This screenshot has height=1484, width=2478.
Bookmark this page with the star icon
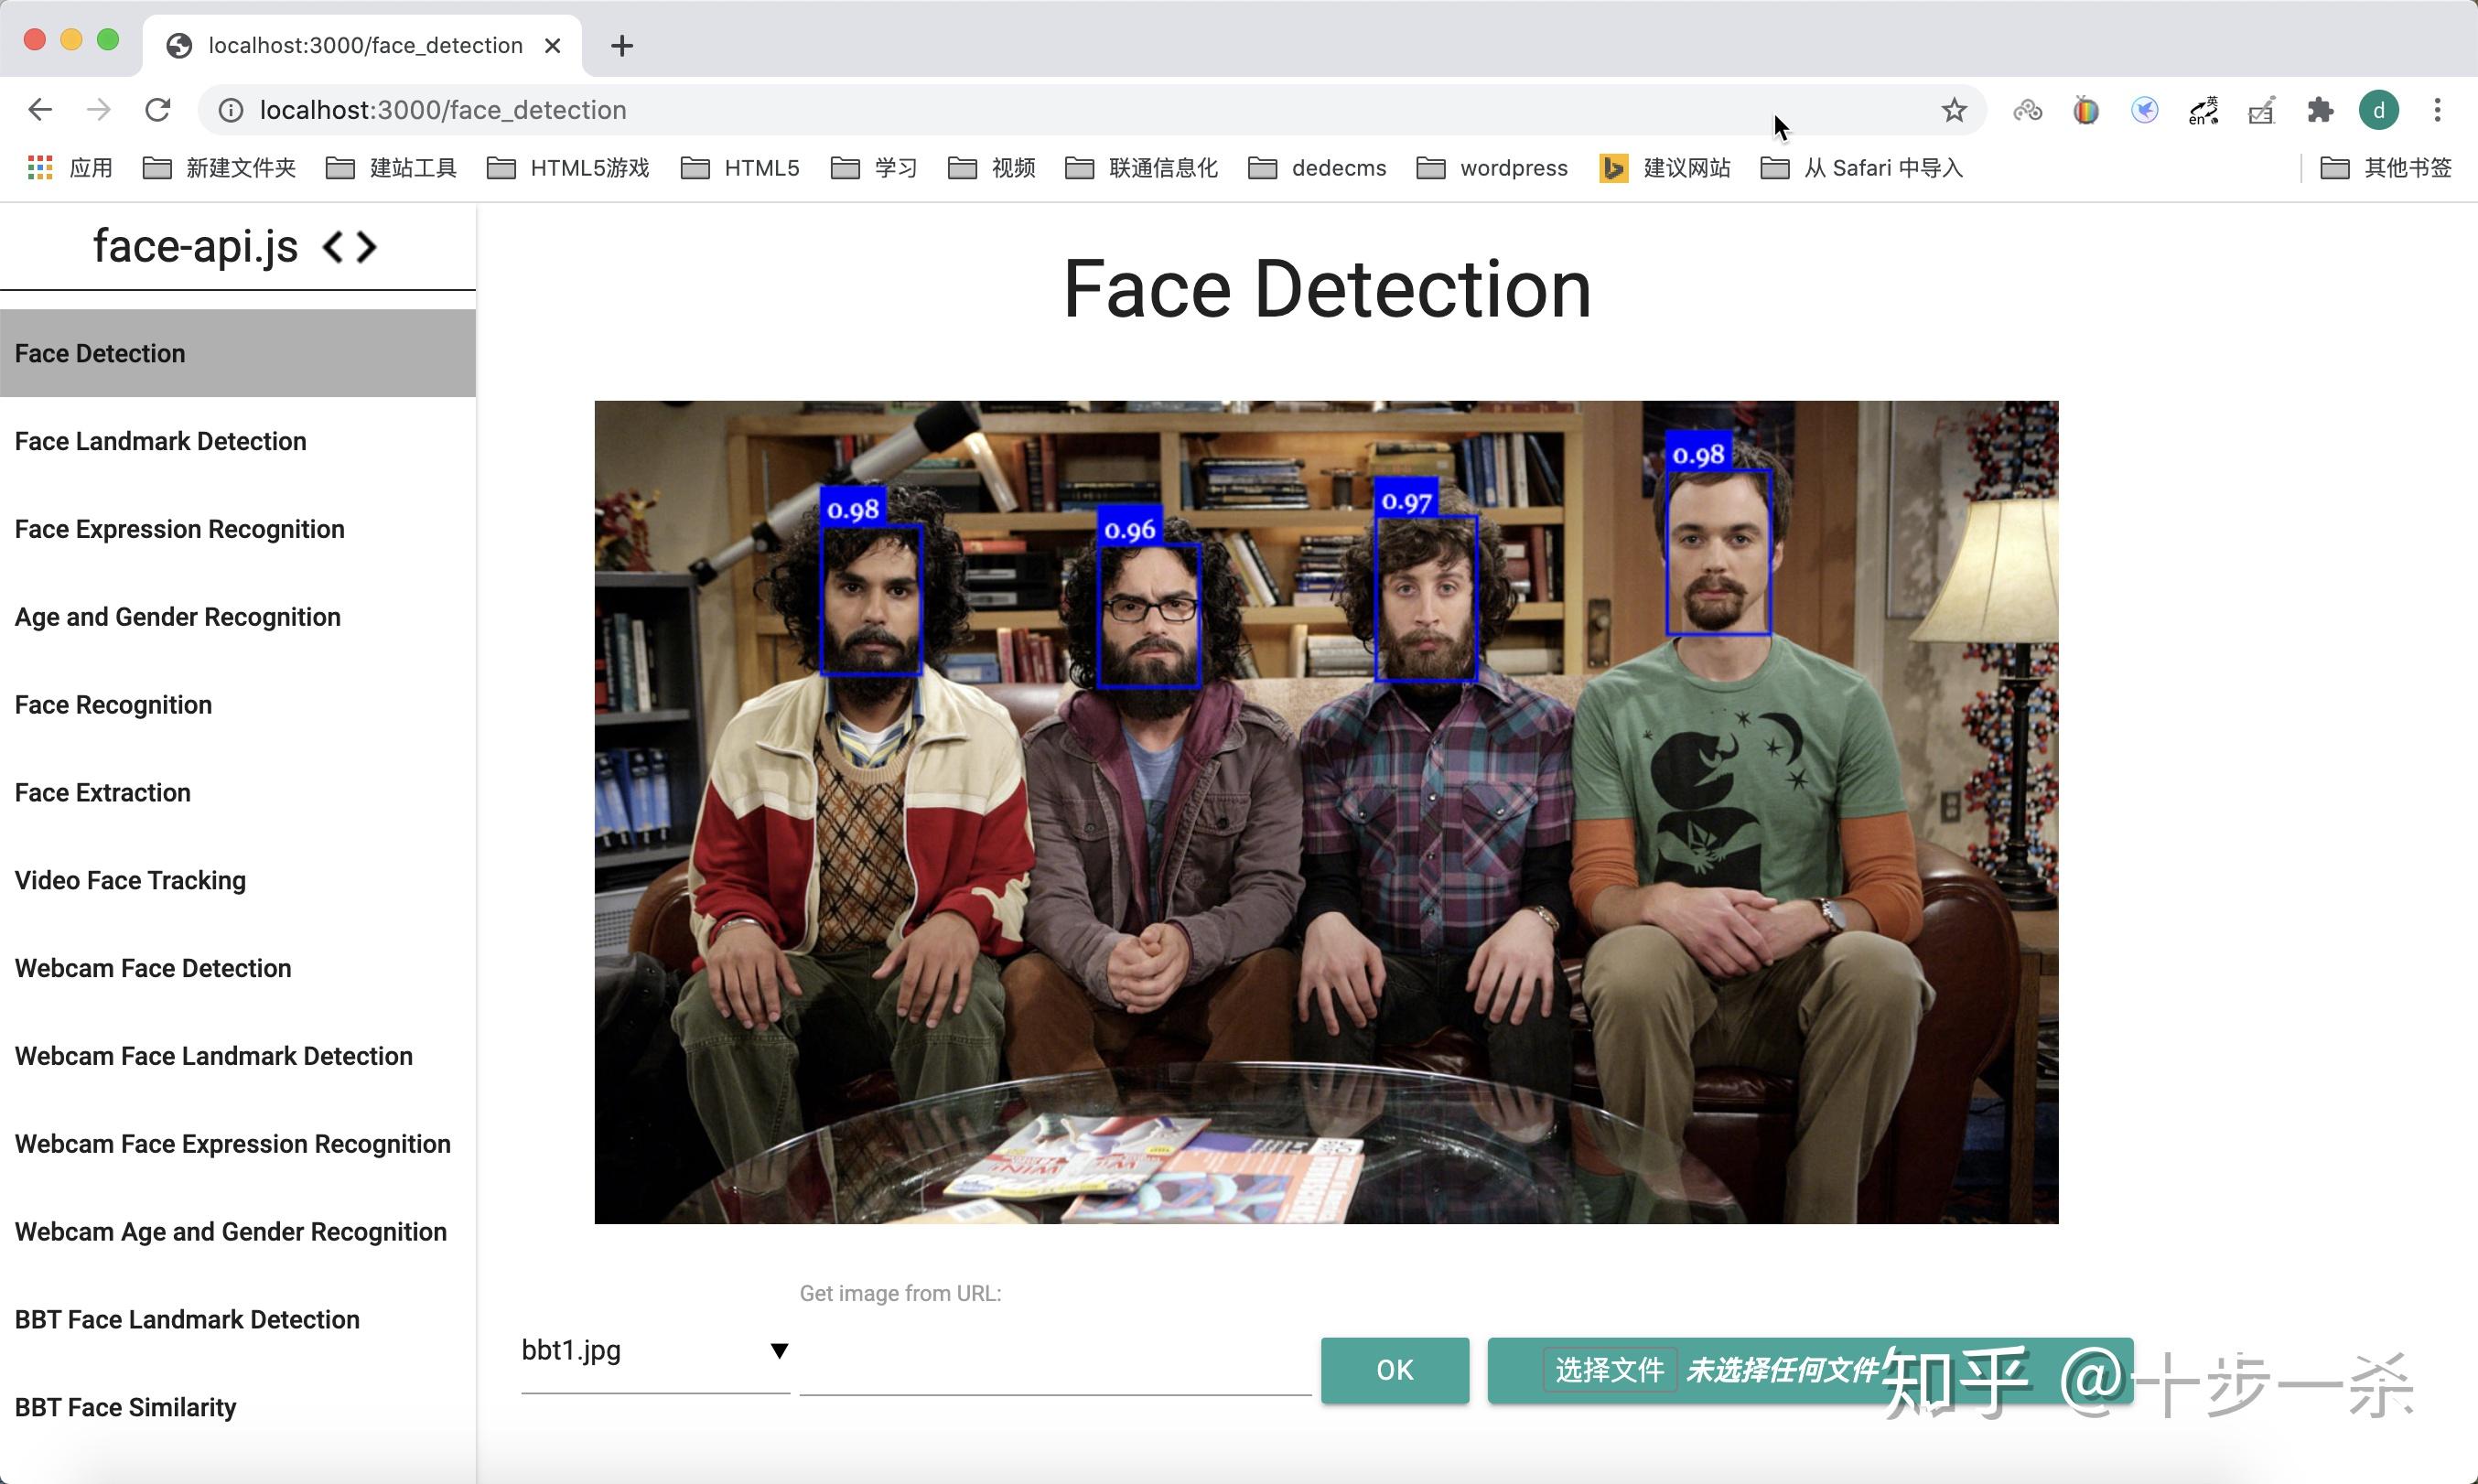tap(1952, 110)
